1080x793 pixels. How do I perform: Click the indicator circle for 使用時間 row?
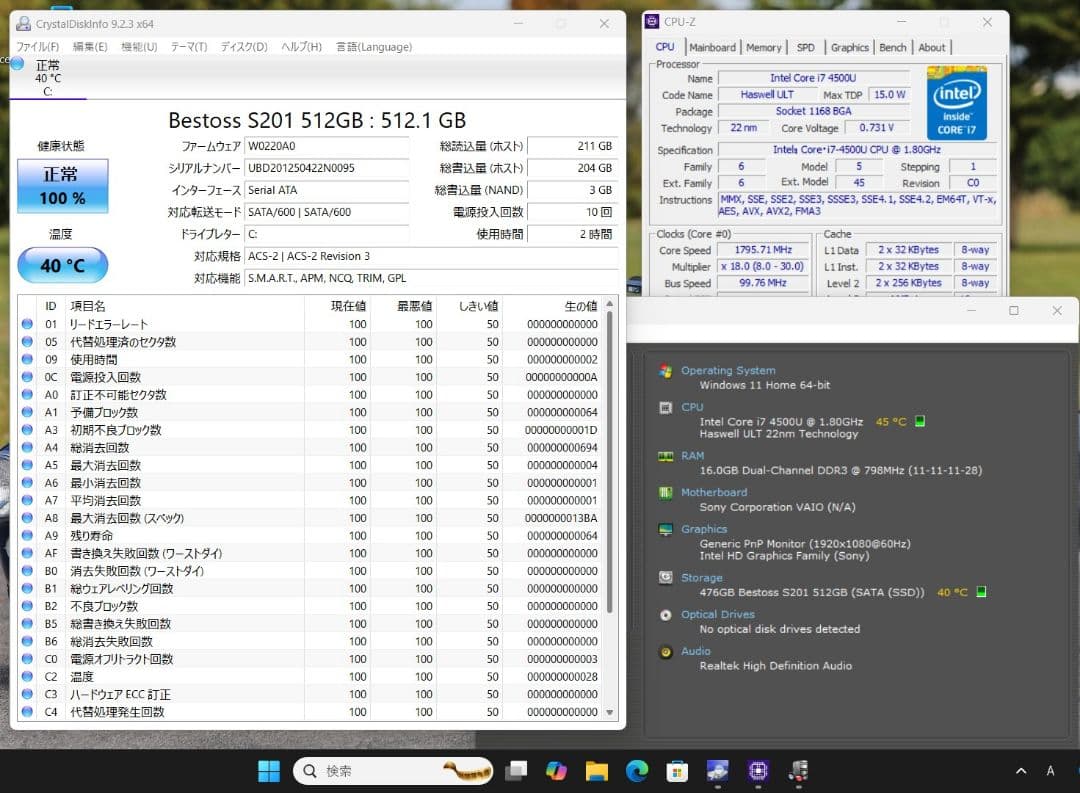tap(27, 357)
